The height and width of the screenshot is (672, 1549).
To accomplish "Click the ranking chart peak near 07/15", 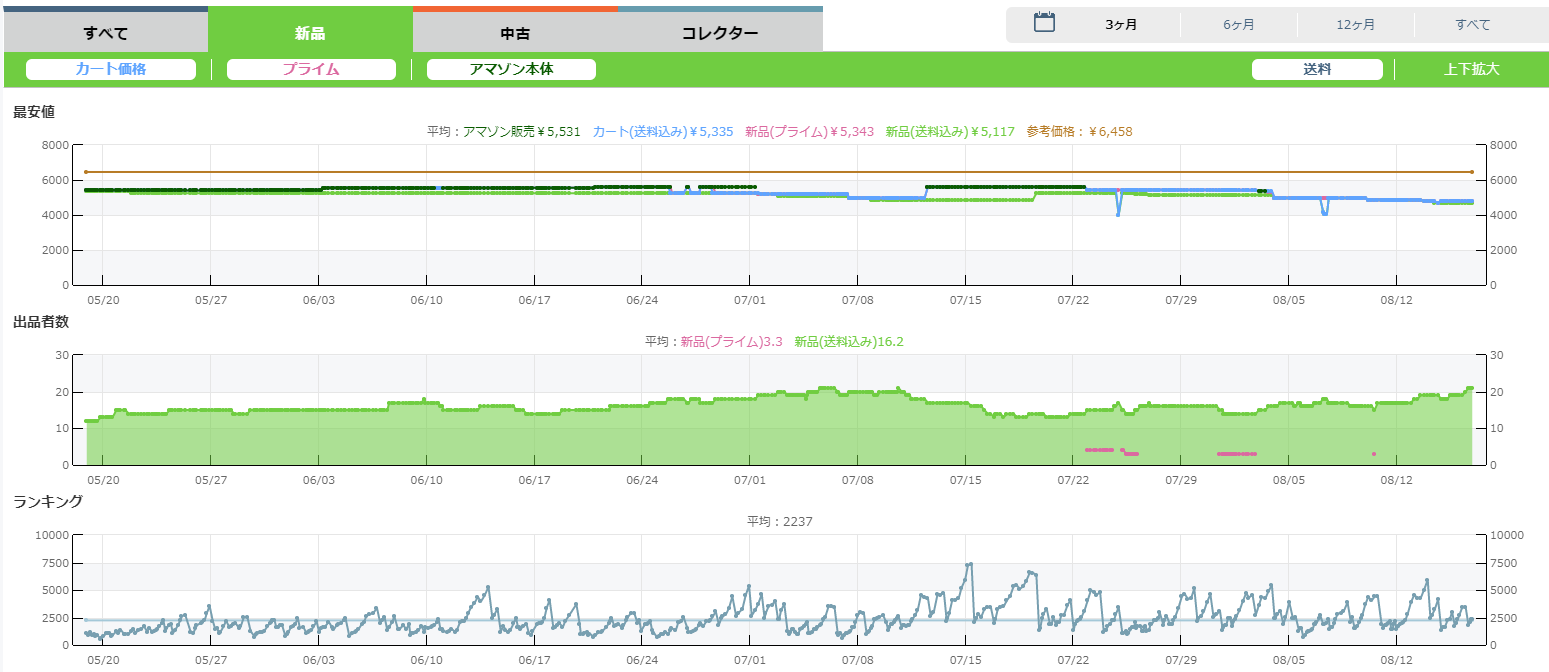I will [x=969, y=564].
